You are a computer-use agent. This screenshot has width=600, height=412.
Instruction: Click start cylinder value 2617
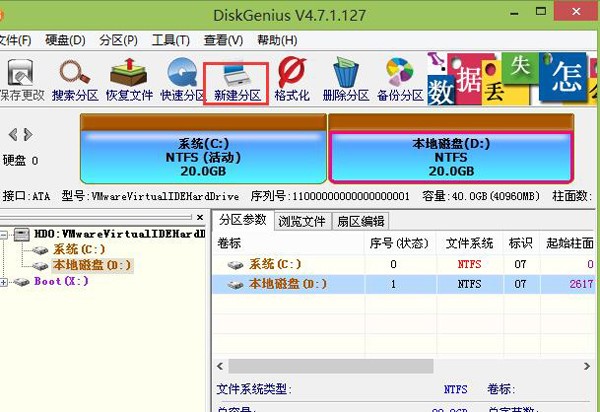(581, 284)
